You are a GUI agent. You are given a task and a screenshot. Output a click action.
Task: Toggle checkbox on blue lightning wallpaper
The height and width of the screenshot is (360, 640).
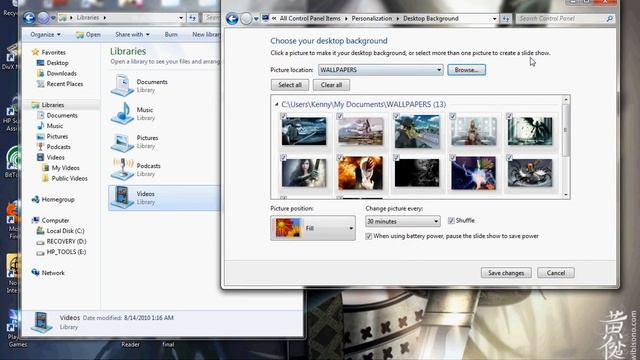coord(453,158)
